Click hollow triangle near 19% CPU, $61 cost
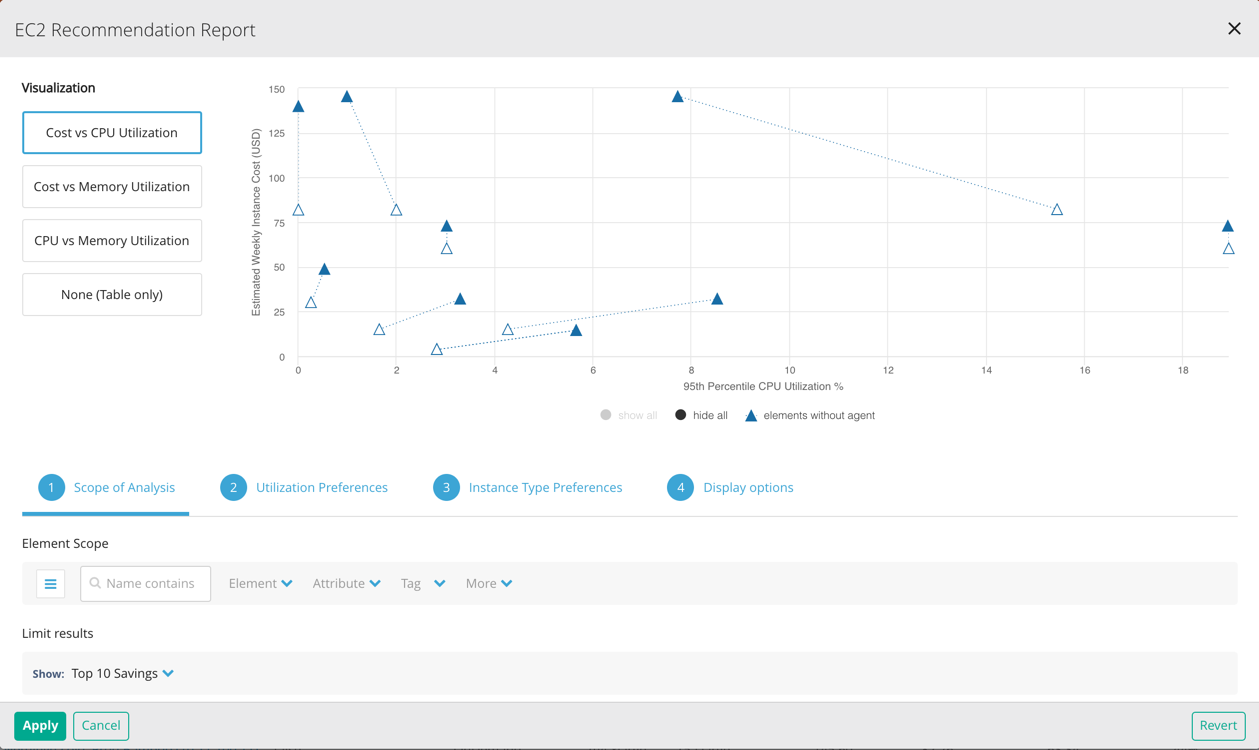 1229,248
